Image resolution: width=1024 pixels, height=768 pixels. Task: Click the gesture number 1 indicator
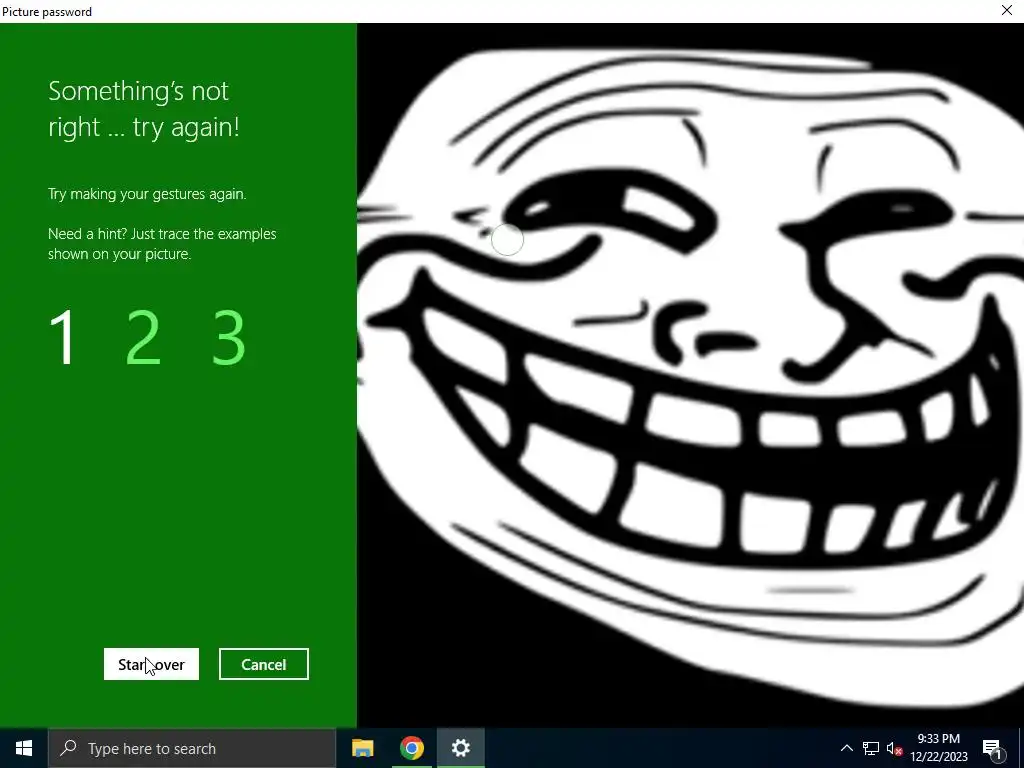pos(63,338)
